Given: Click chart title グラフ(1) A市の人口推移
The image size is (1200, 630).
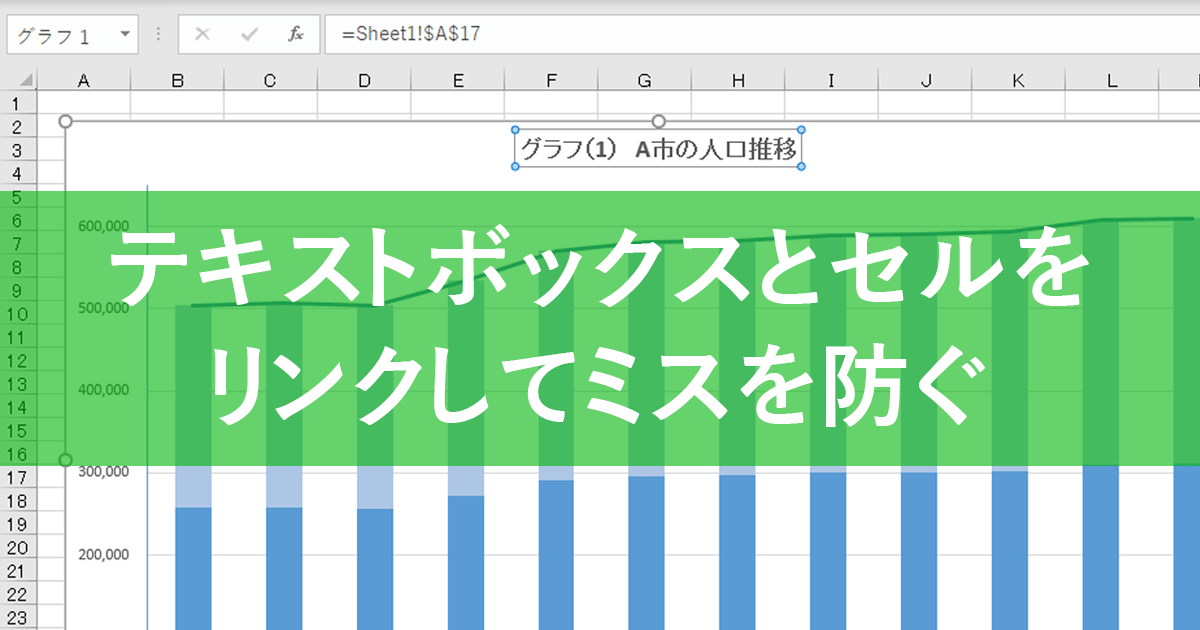Looking at the screenshot, I should [x=659, y=149].
